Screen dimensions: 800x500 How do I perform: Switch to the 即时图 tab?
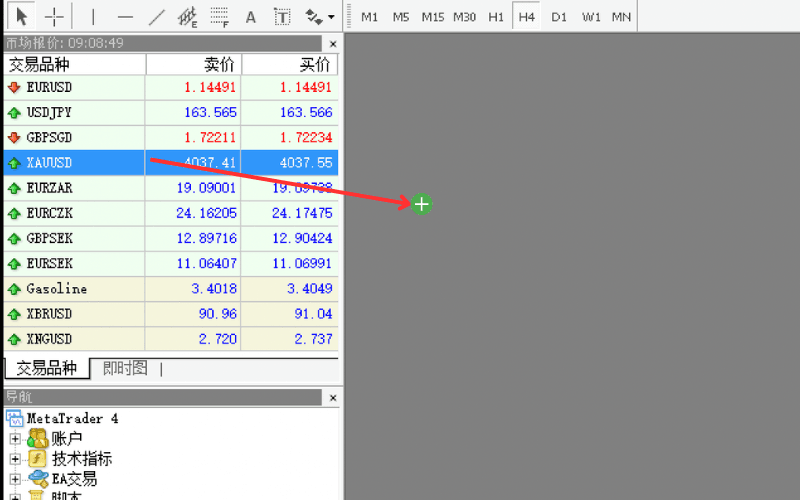[x=125, y=368]
